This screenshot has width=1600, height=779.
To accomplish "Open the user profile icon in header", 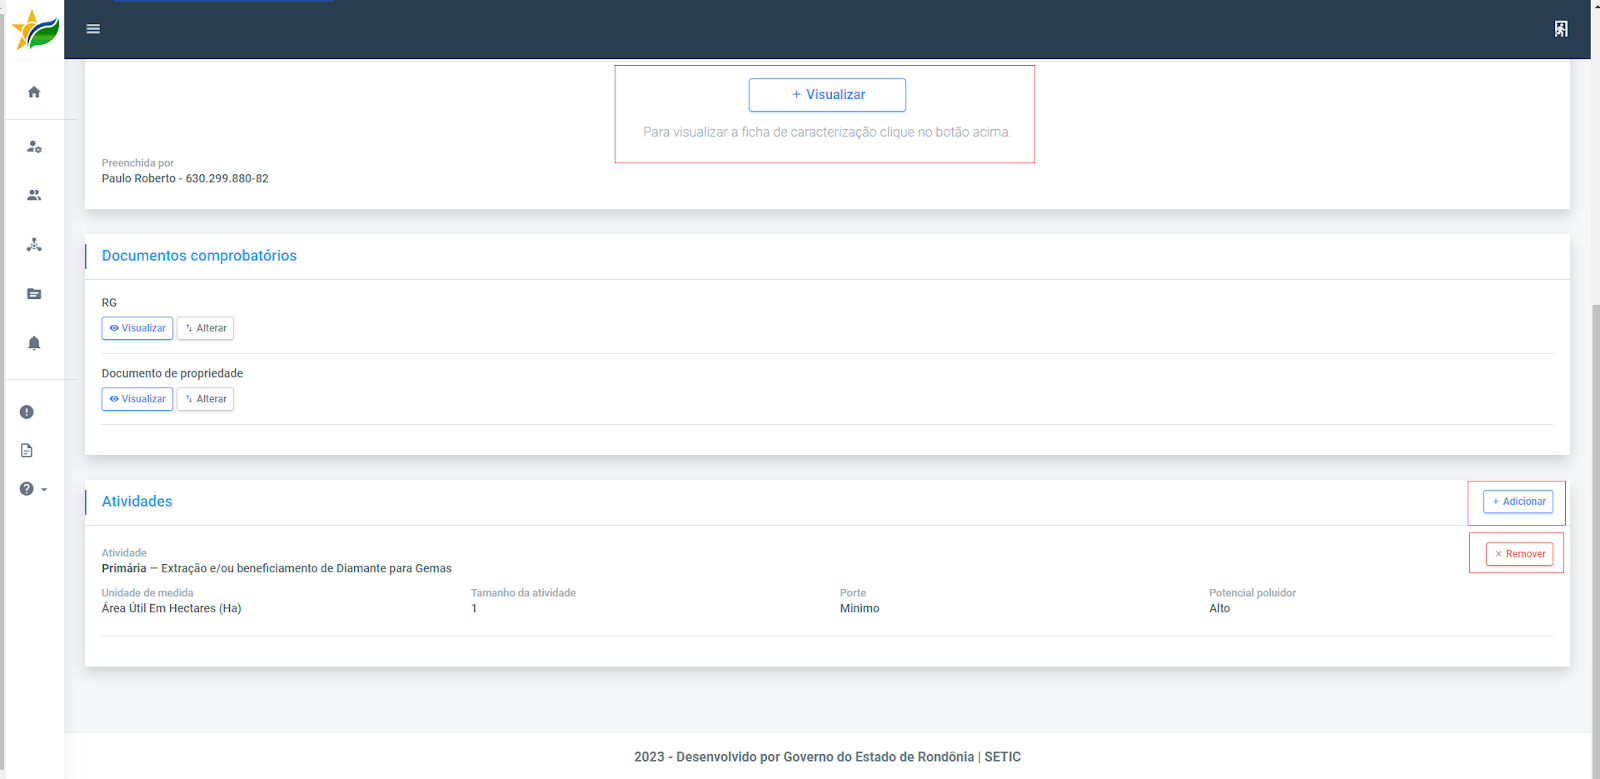I will click(x=1561, y=29).
